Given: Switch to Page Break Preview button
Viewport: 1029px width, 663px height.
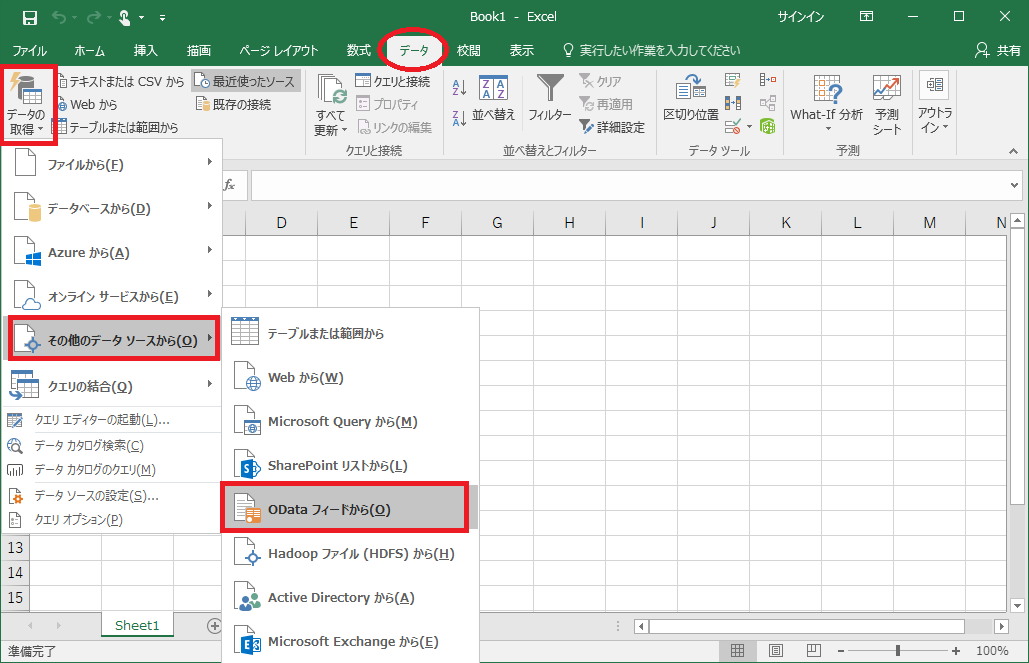Looking at the screenshot, I should 814,651.
